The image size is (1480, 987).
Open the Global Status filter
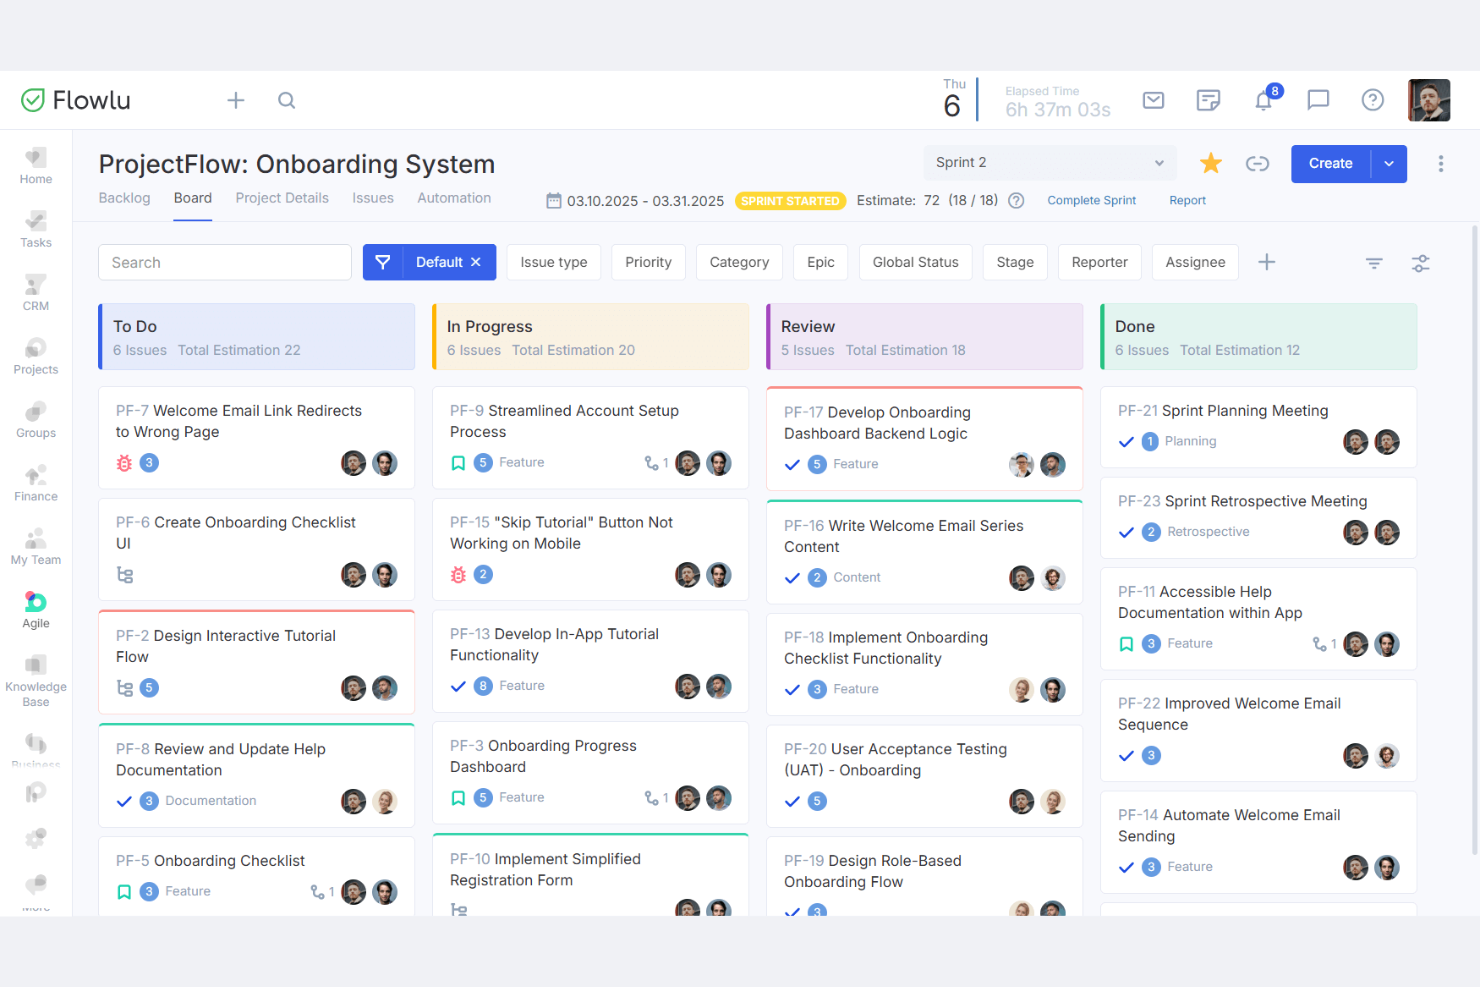point(916,262)
